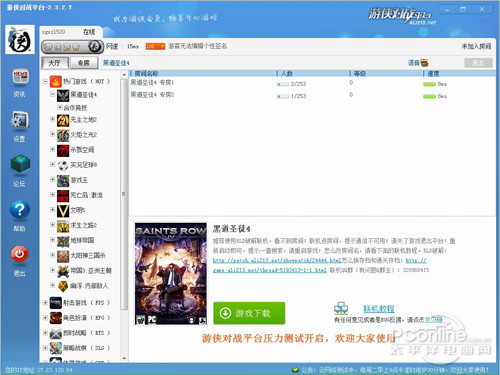Click the user avatar calligraphy logo
The height and width of the screenshot is (375, 500).
[x=20, y=39]
